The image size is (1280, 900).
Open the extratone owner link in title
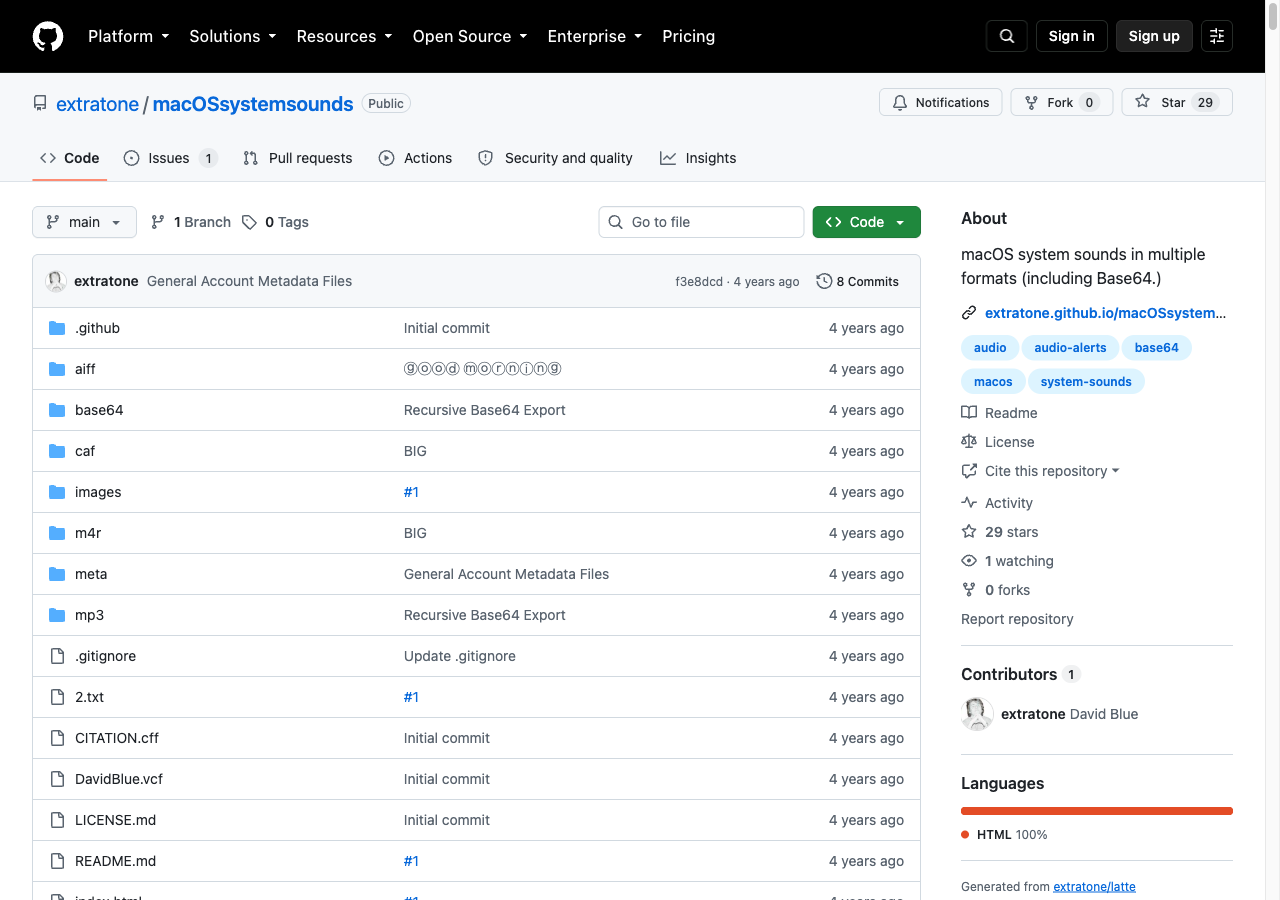(97, 104)
